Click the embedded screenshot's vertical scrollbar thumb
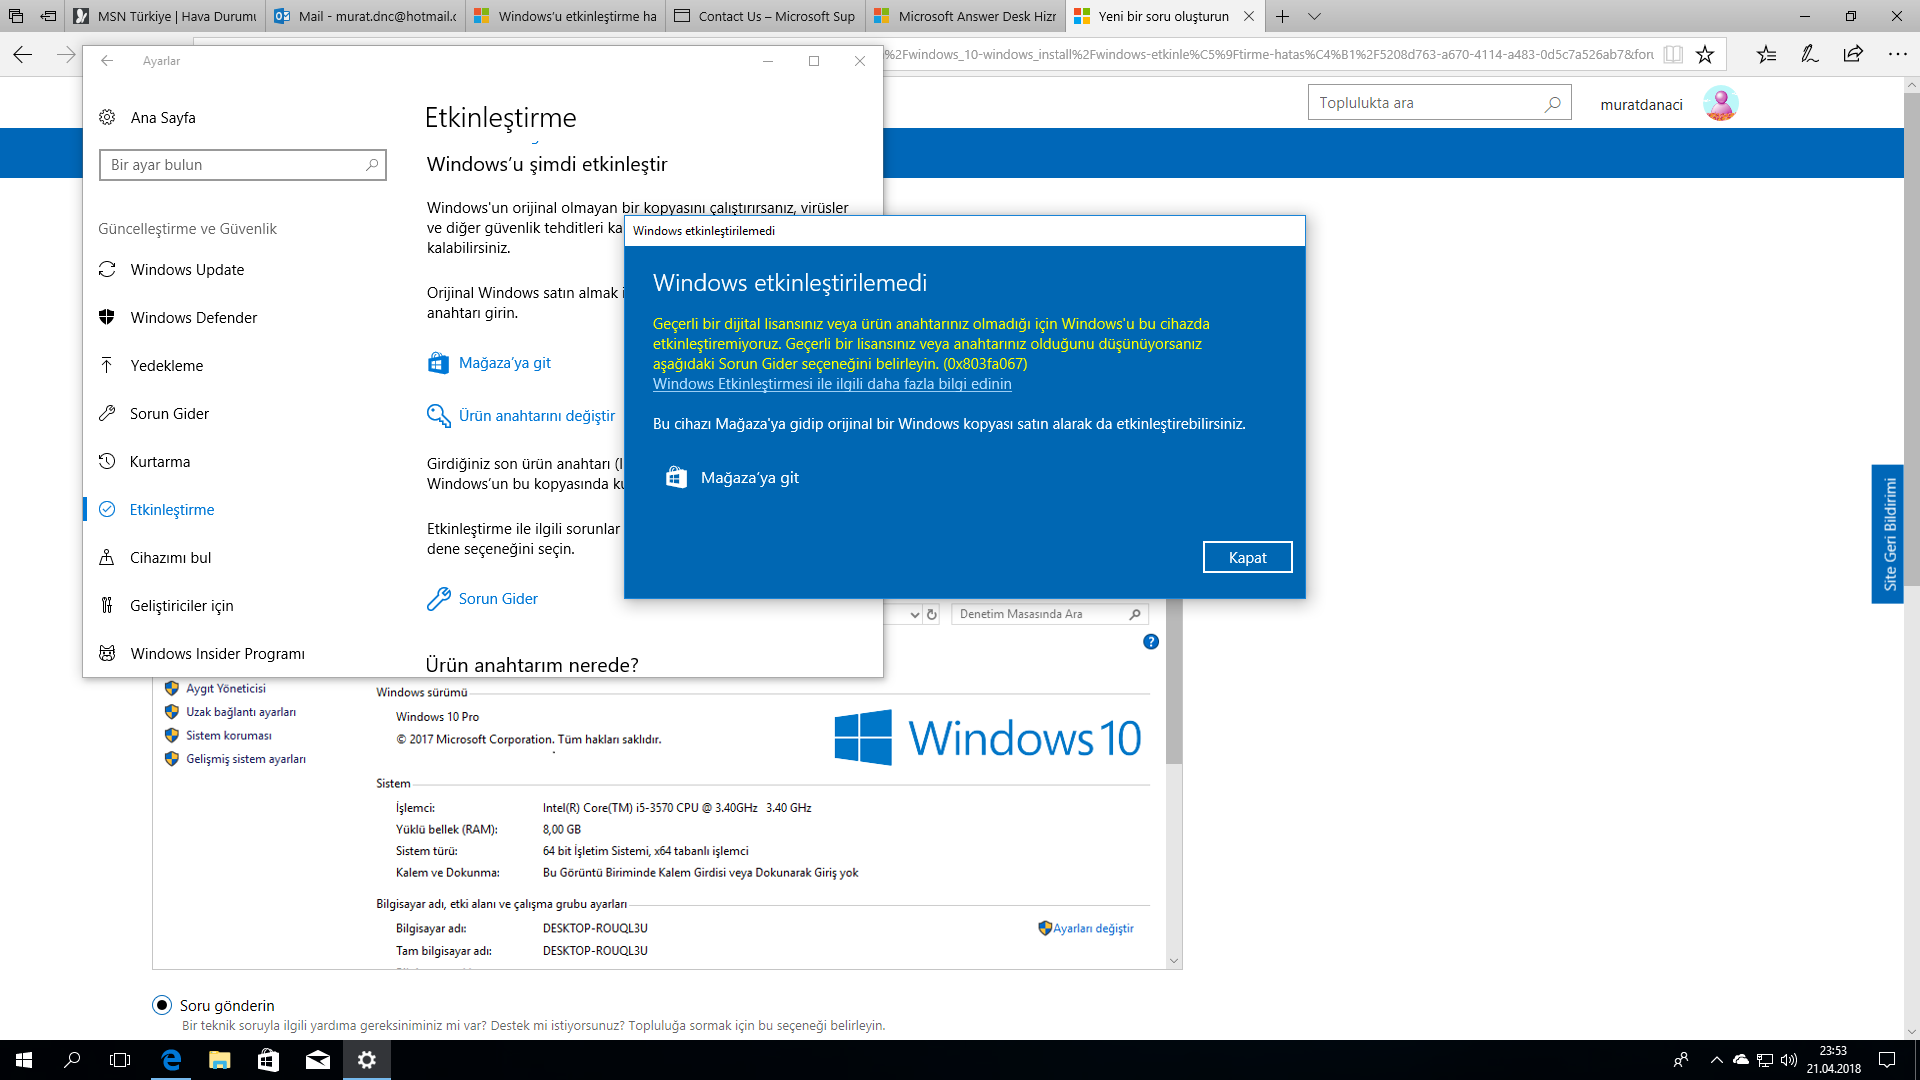Viewport: 1920px width, 1080px height. coord(1174,682)
